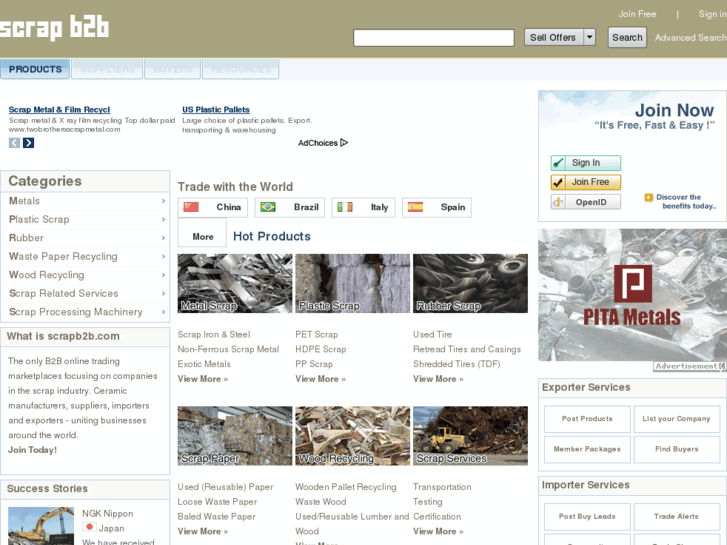This screenshot has width=727, height=545.
Task: Expand the Rubber category chevron
Action: pyautogui.click(x=163, y=238)
